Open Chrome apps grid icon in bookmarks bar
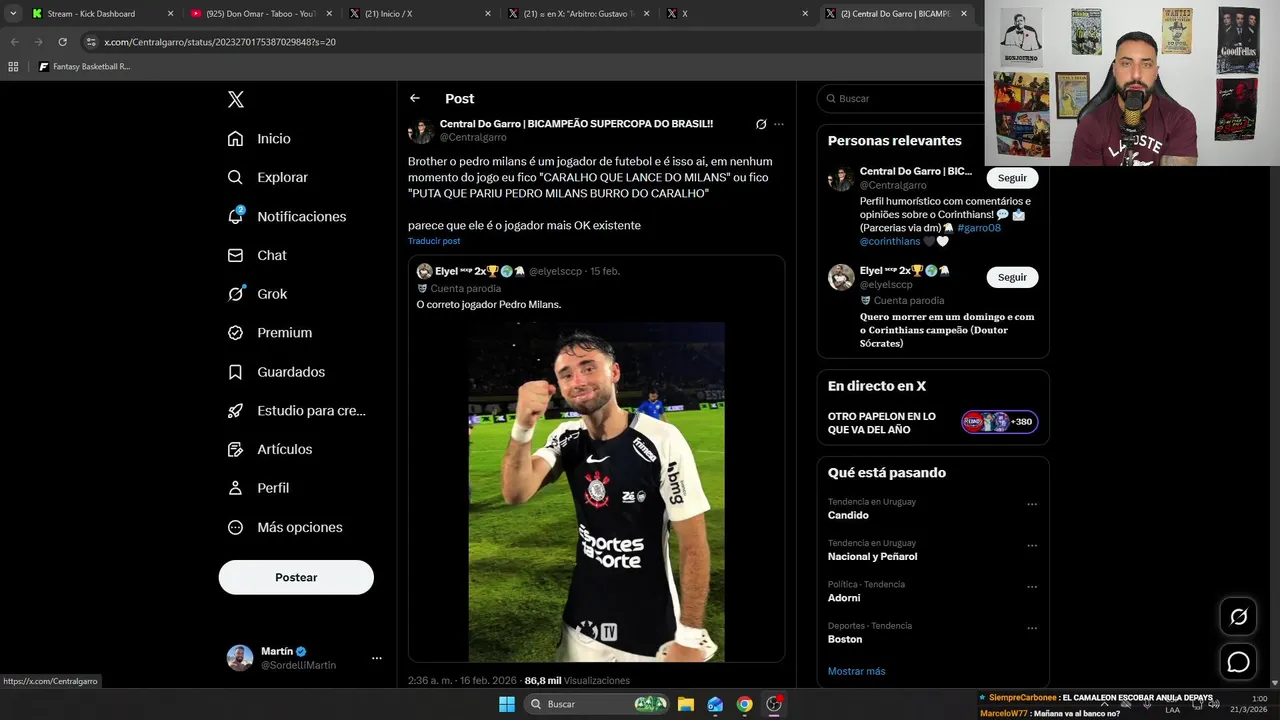 tap(13, 66)
